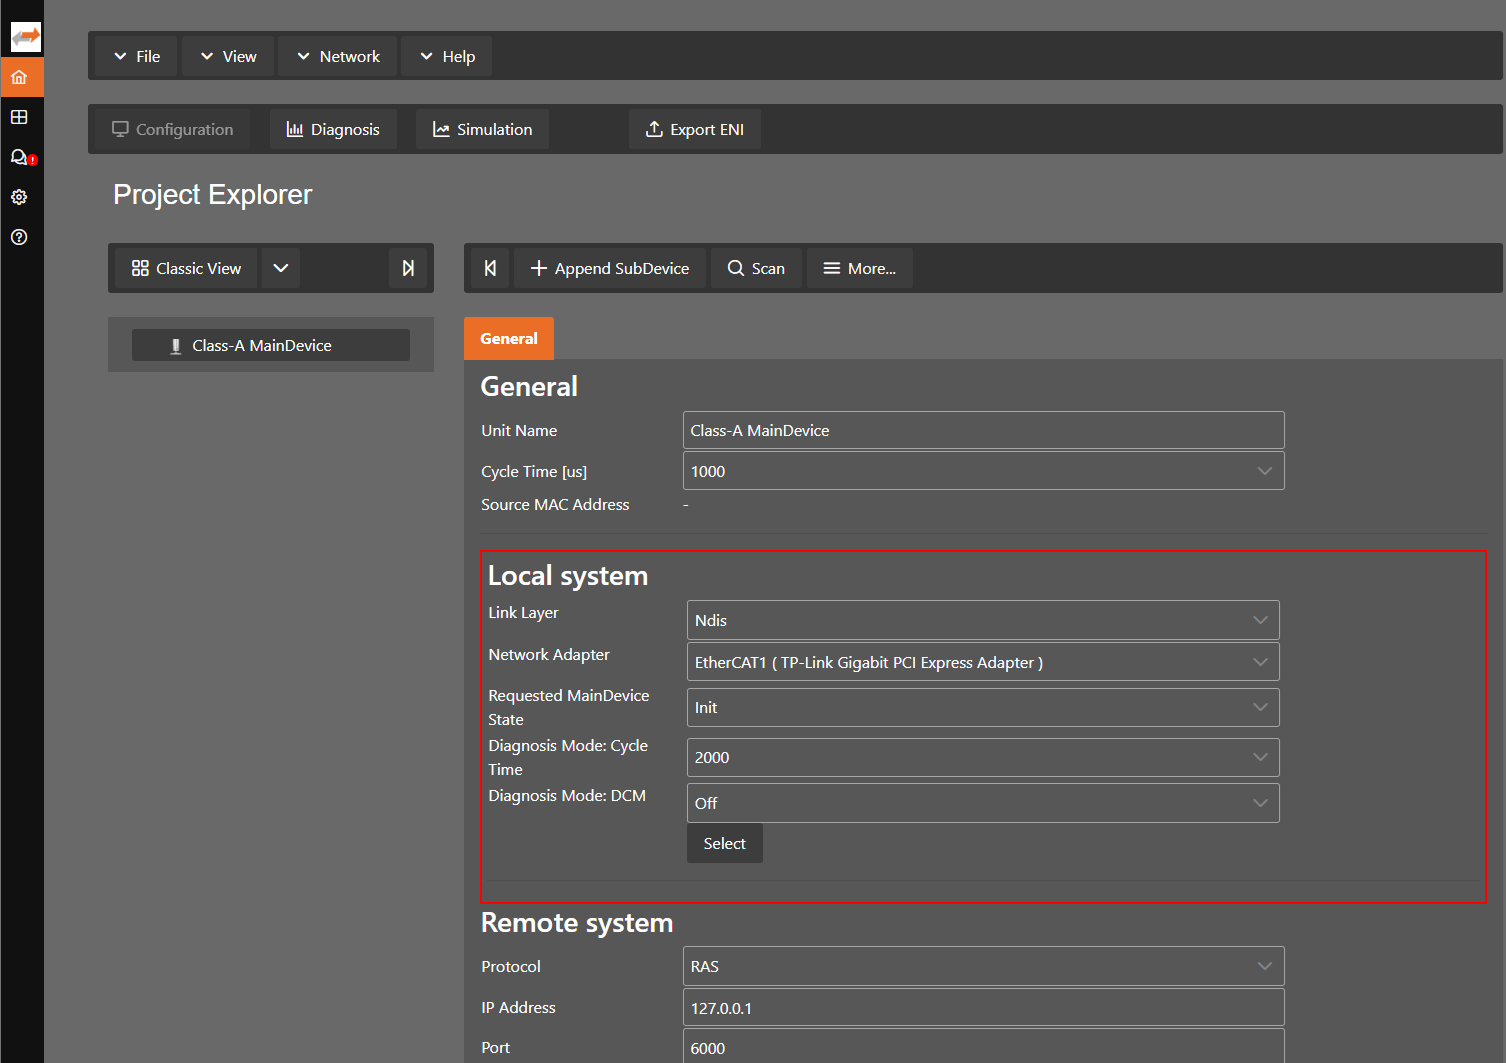Click the Source MAC Address label

pyautogui.click(x=555, y=505)
